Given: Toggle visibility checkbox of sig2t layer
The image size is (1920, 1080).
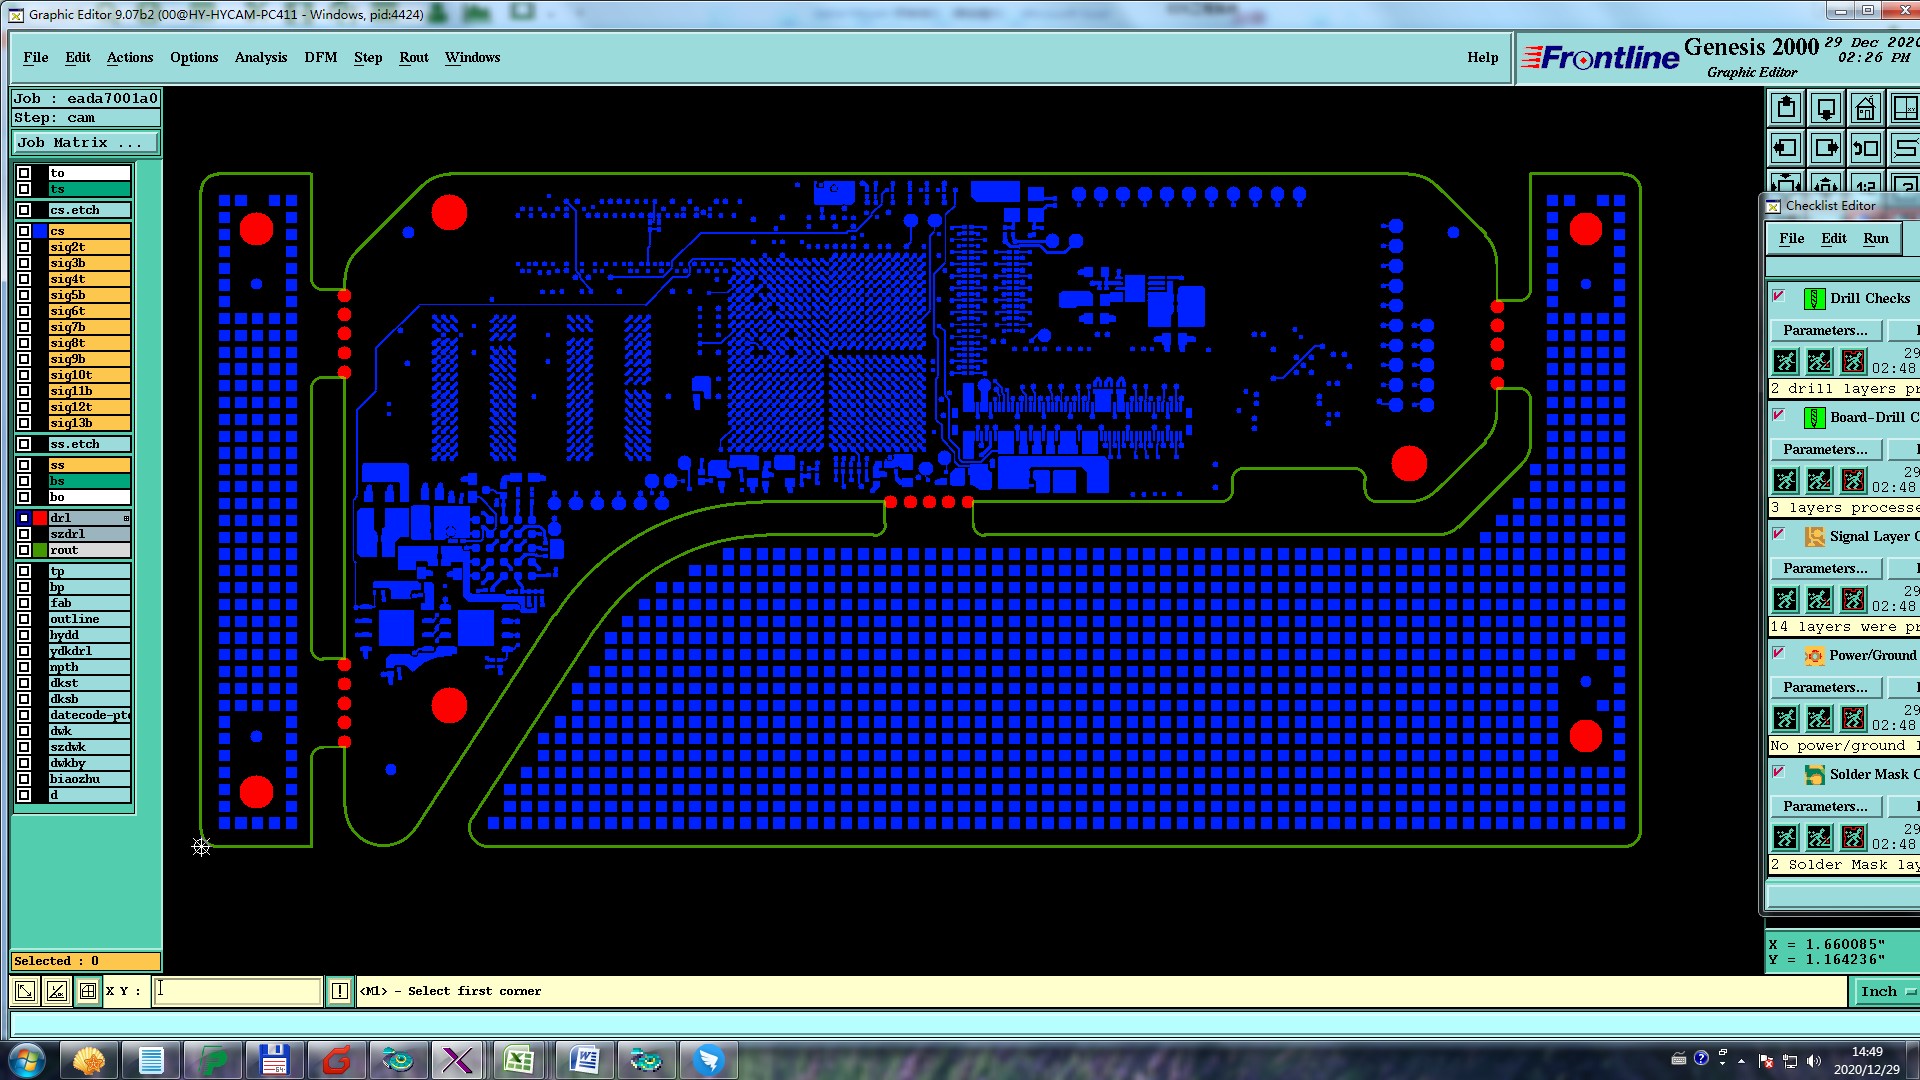Looking at the screenshot, I should click(x=24, y=247).
